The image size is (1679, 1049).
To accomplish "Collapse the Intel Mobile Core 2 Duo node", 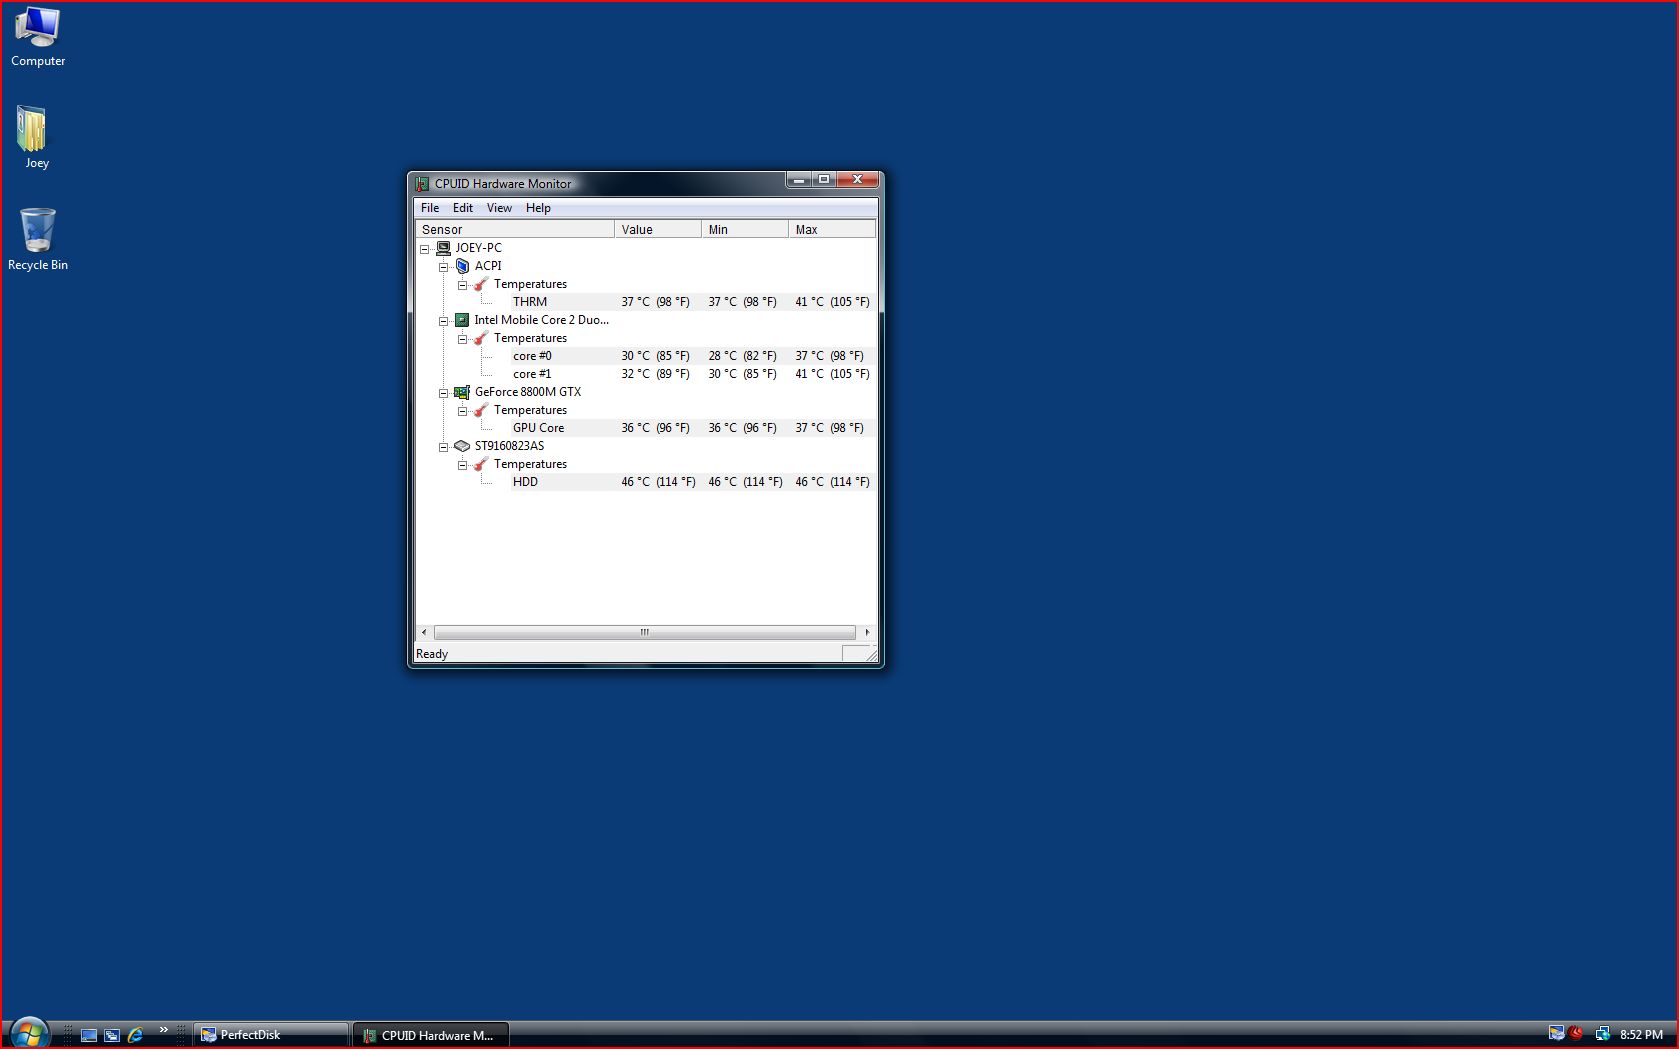I will click(x=444, y=321).
